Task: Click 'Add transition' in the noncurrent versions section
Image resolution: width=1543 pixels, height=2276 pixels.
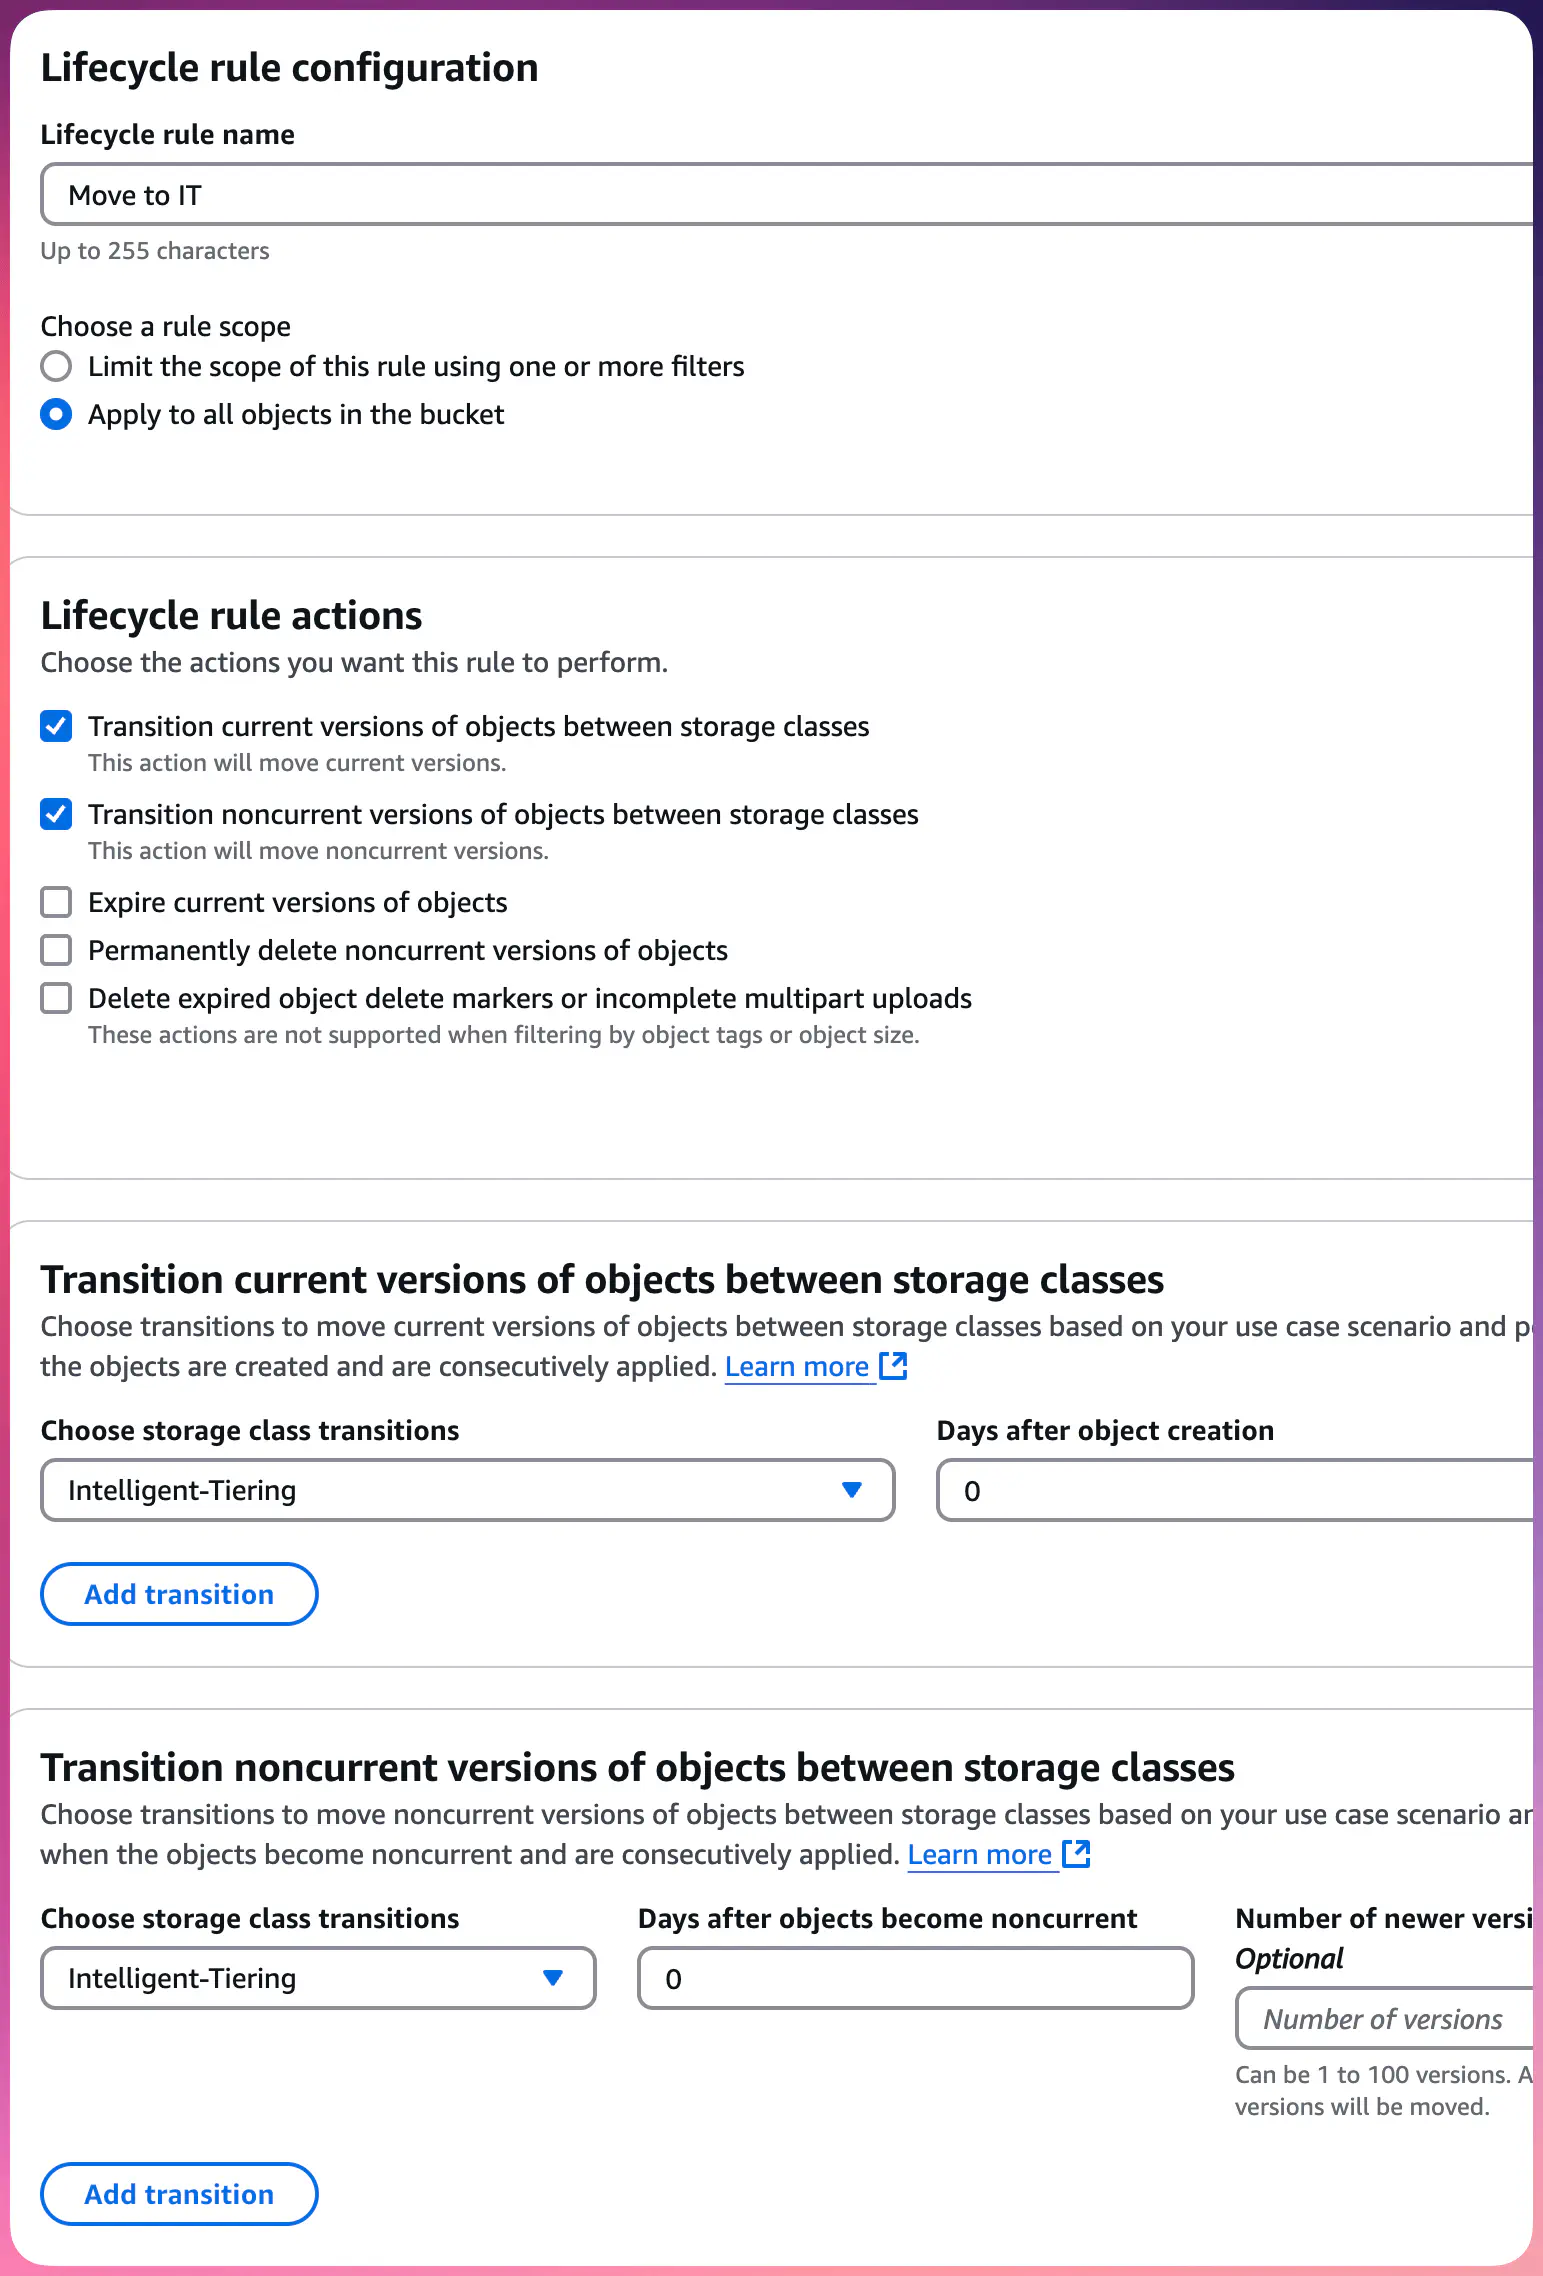Action: (178, 2194)
